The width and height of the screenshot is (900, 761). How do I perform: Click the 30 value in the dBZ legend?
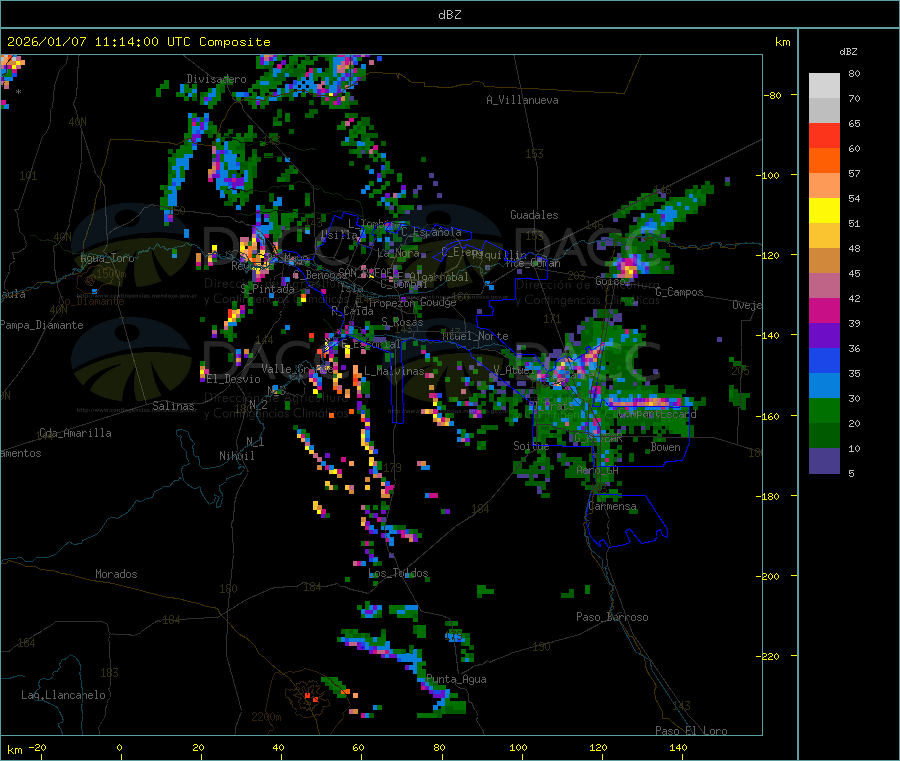[x=854, y=398]
